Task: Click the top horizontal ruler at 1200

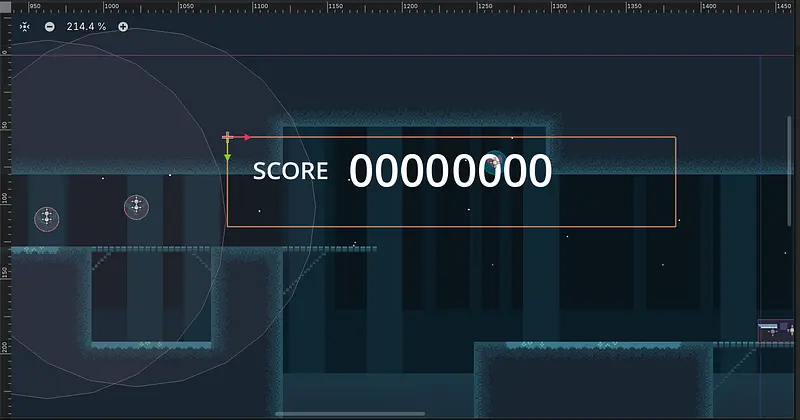Action: (407, 6)
